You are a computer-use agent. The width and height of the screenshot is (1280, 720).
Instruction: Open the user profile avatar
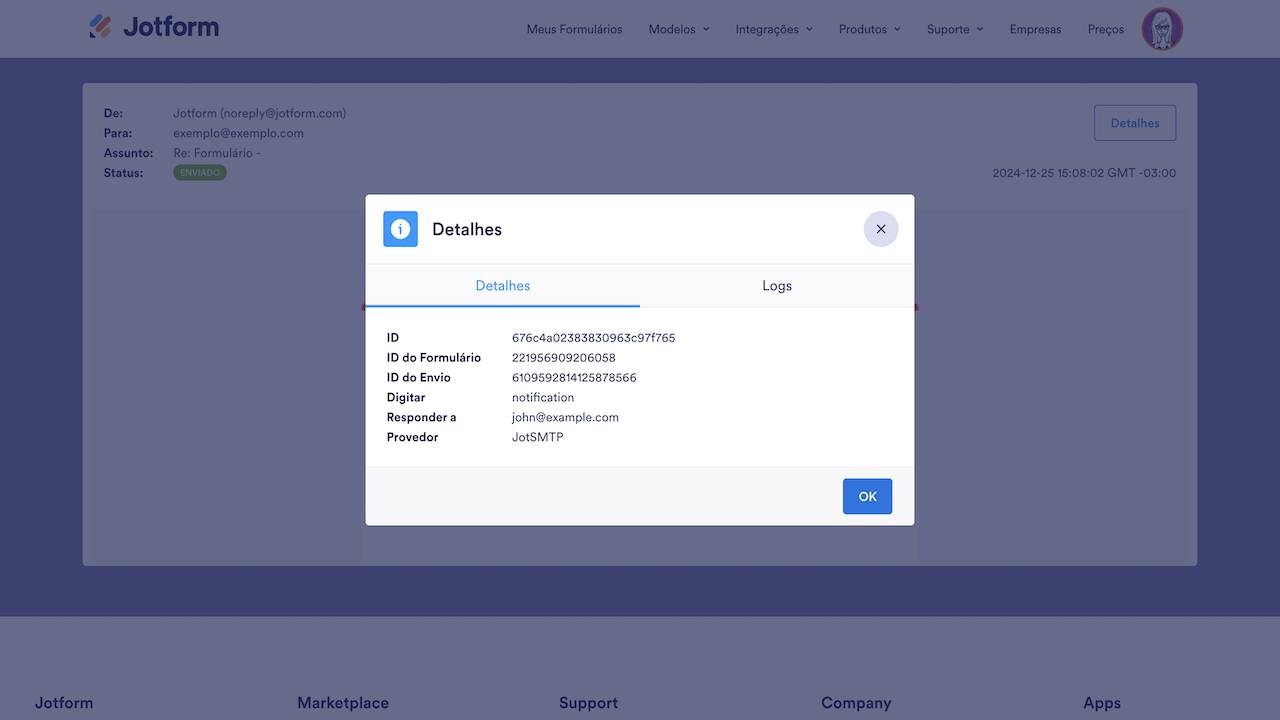pos(1161,29)
